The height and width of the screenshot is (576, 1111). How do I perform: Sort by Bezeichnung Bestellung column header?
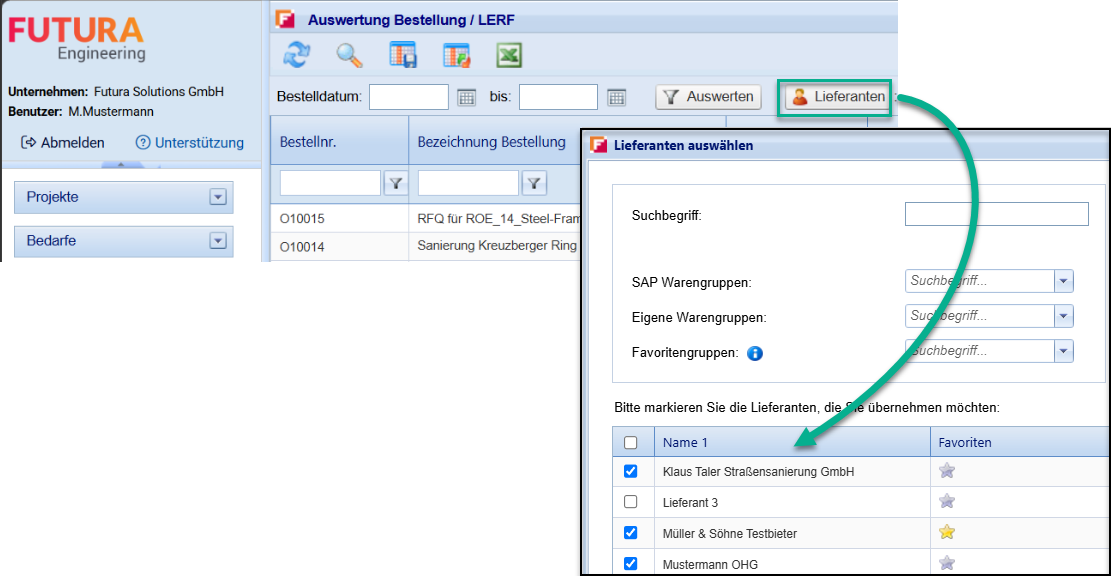[495, 141]
